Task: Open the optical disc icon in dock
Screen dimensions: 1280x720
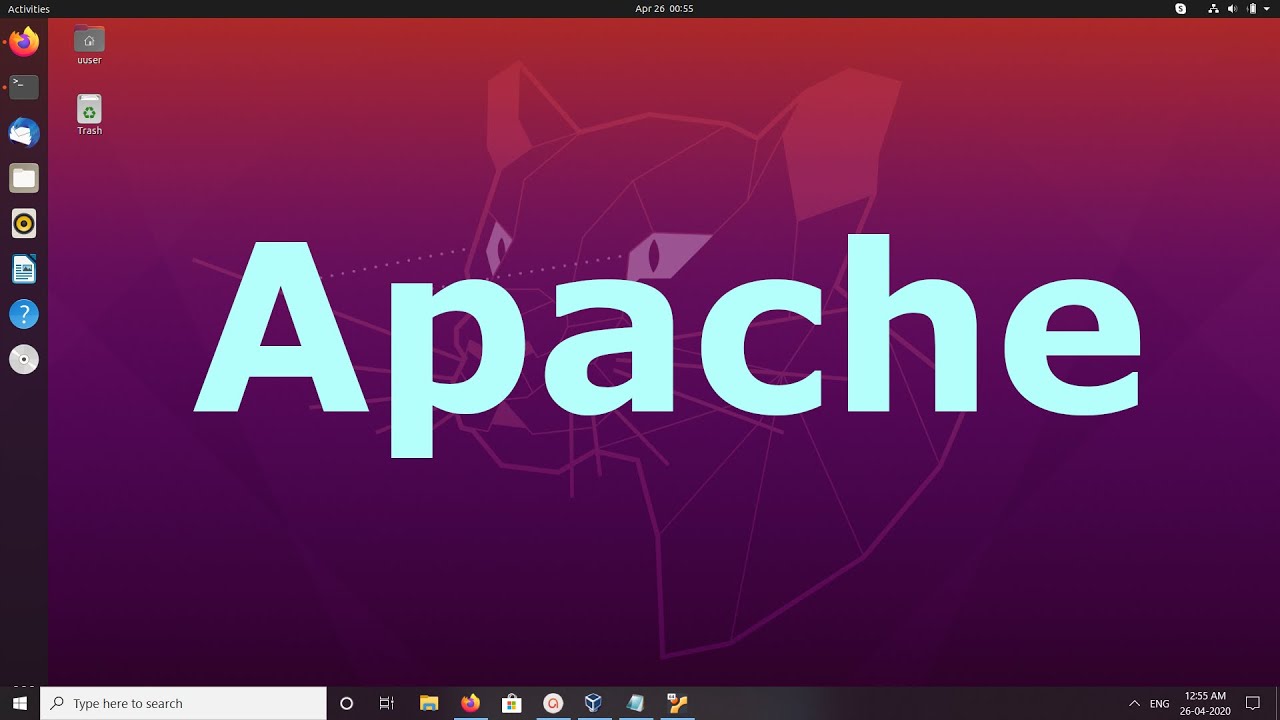Action: coord(24,359)
